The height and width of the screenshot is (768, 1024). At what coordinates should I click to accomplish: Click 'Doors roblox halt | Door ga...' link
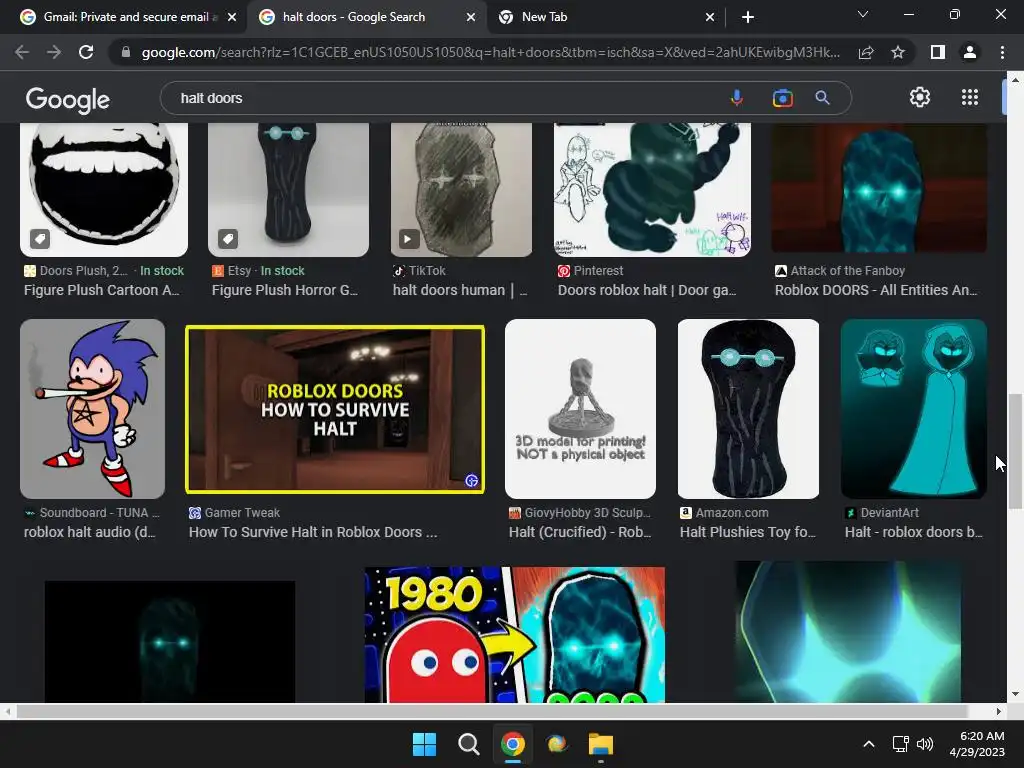647,290
